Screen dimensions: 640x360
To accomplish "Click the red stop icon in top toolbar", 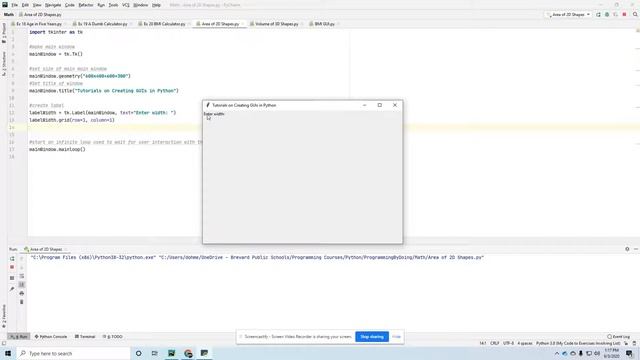I will (624, 15).
